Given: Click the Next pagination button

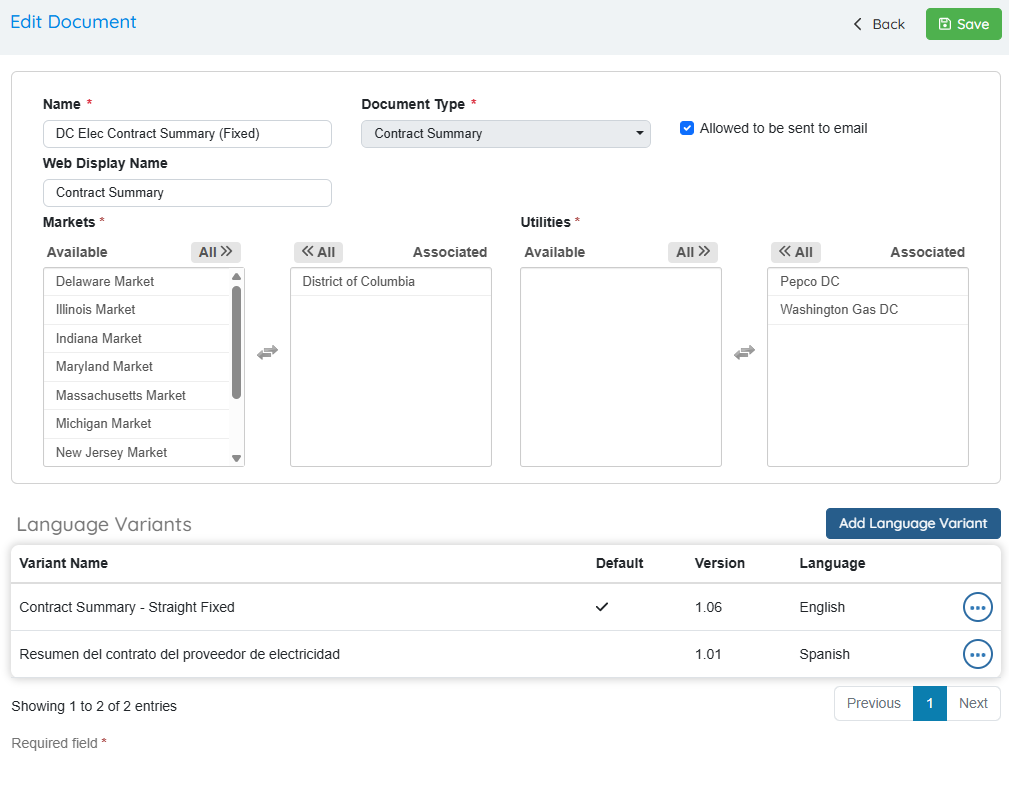Looking at the screenshot, I should (973, 703).
